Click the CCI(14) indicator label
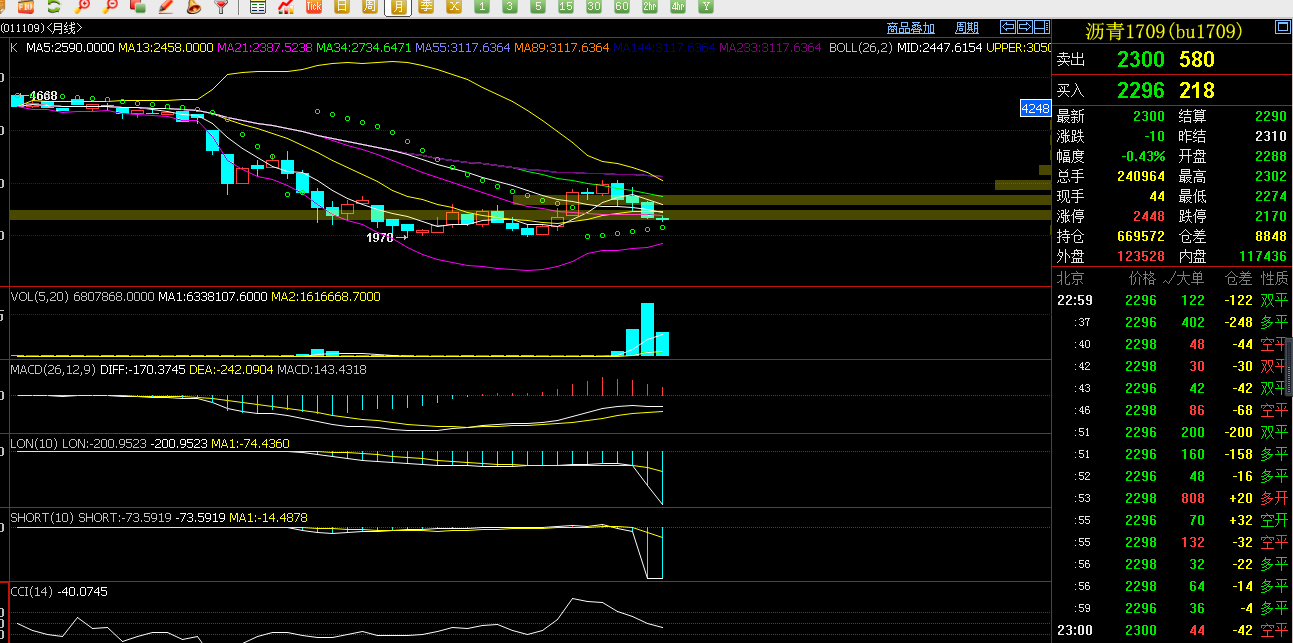This screenshot has height=643, width=1293. pyautogui.click(x=32, y=591)
